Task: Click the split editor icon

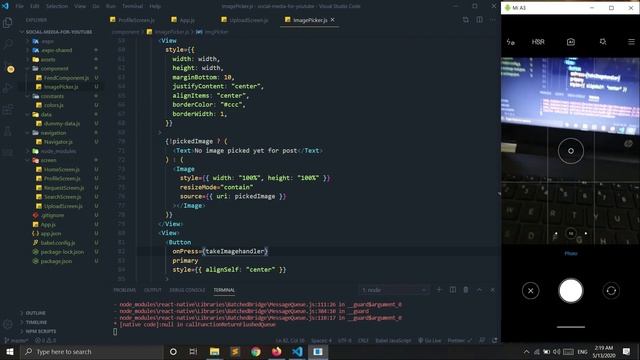Action: click(x=480, y=20)
